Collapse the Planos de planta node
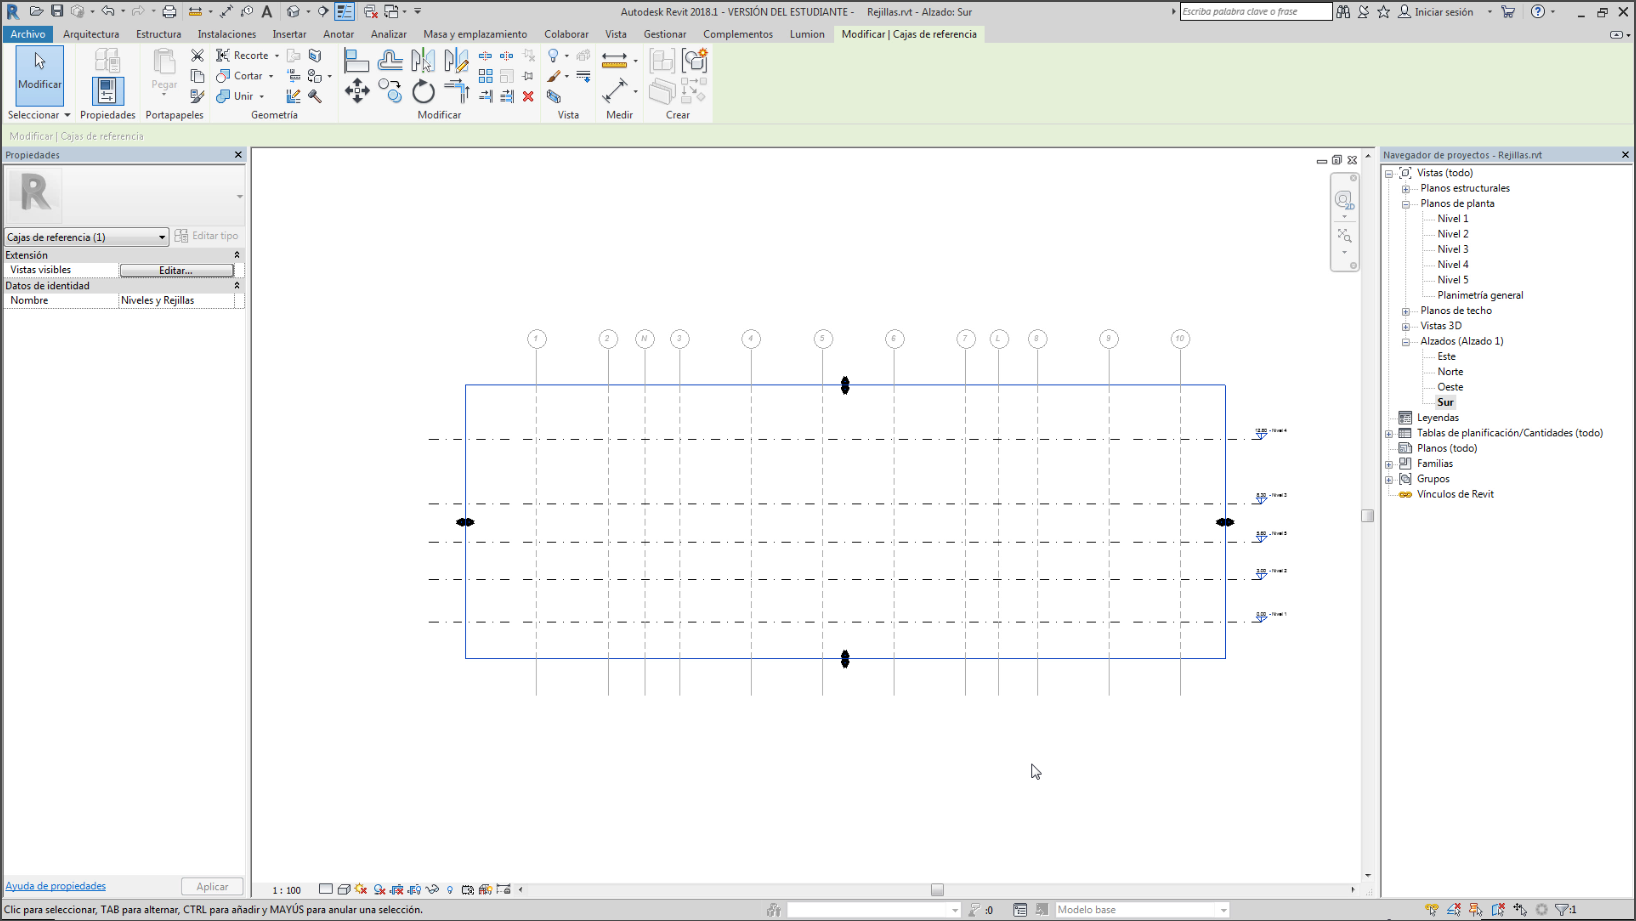Screen dimensions: 1636x921 [x=1405, y=204]
